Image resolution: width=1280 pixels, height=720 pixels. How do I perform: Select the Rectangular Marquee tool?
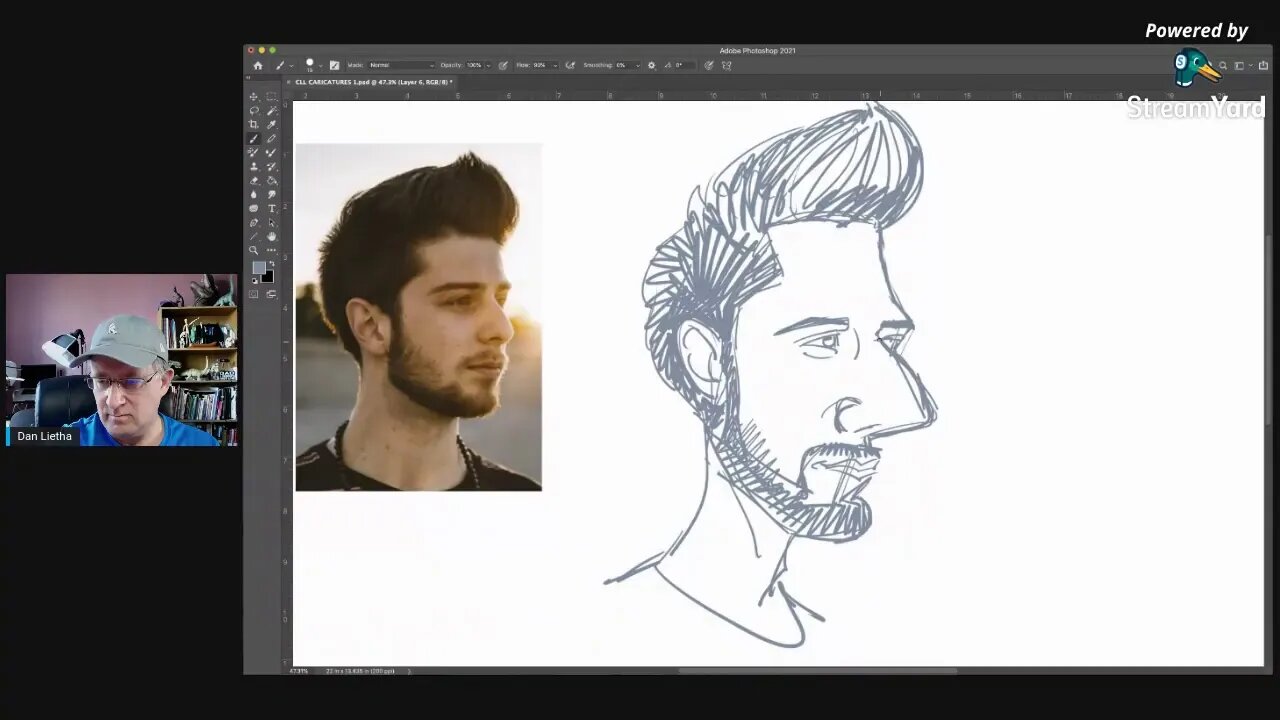point(272,97)
